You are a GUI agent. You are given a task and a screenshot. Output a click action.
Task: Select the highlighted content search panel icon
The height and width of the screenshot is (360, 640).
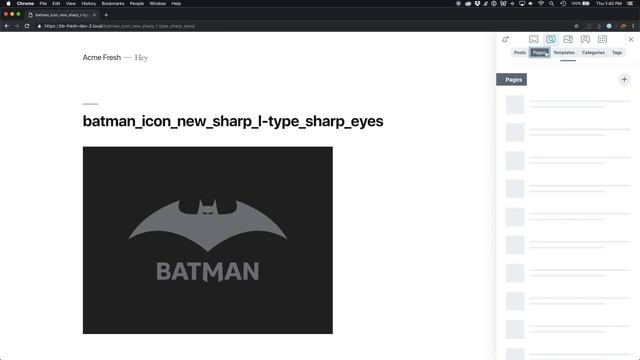[x=551, y=39]
